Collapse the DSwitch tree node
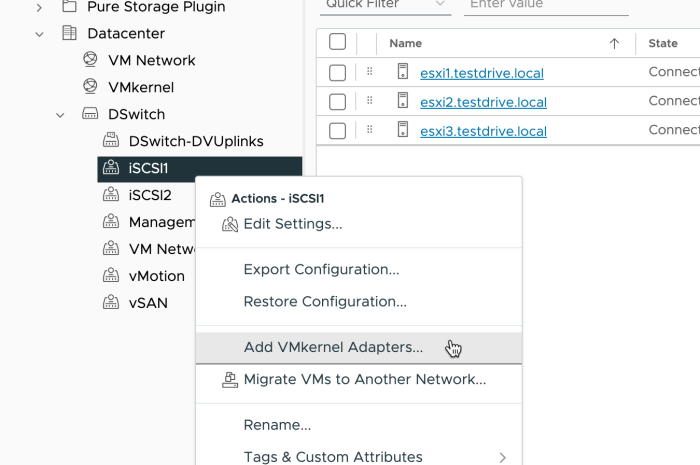Image resolution: width=700 pixels, height=465 pixels. (60, 114)
